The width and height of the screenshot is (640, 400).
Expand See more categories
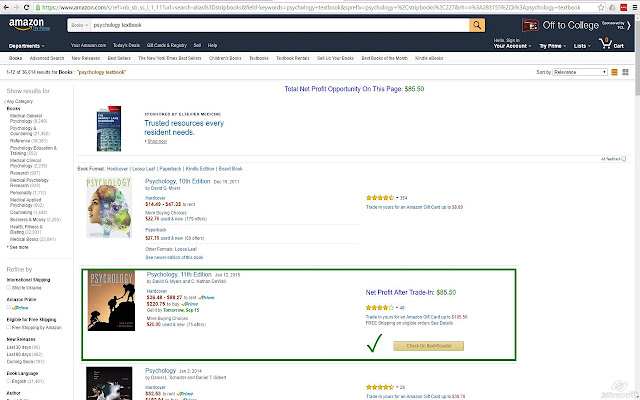[18, 247]
